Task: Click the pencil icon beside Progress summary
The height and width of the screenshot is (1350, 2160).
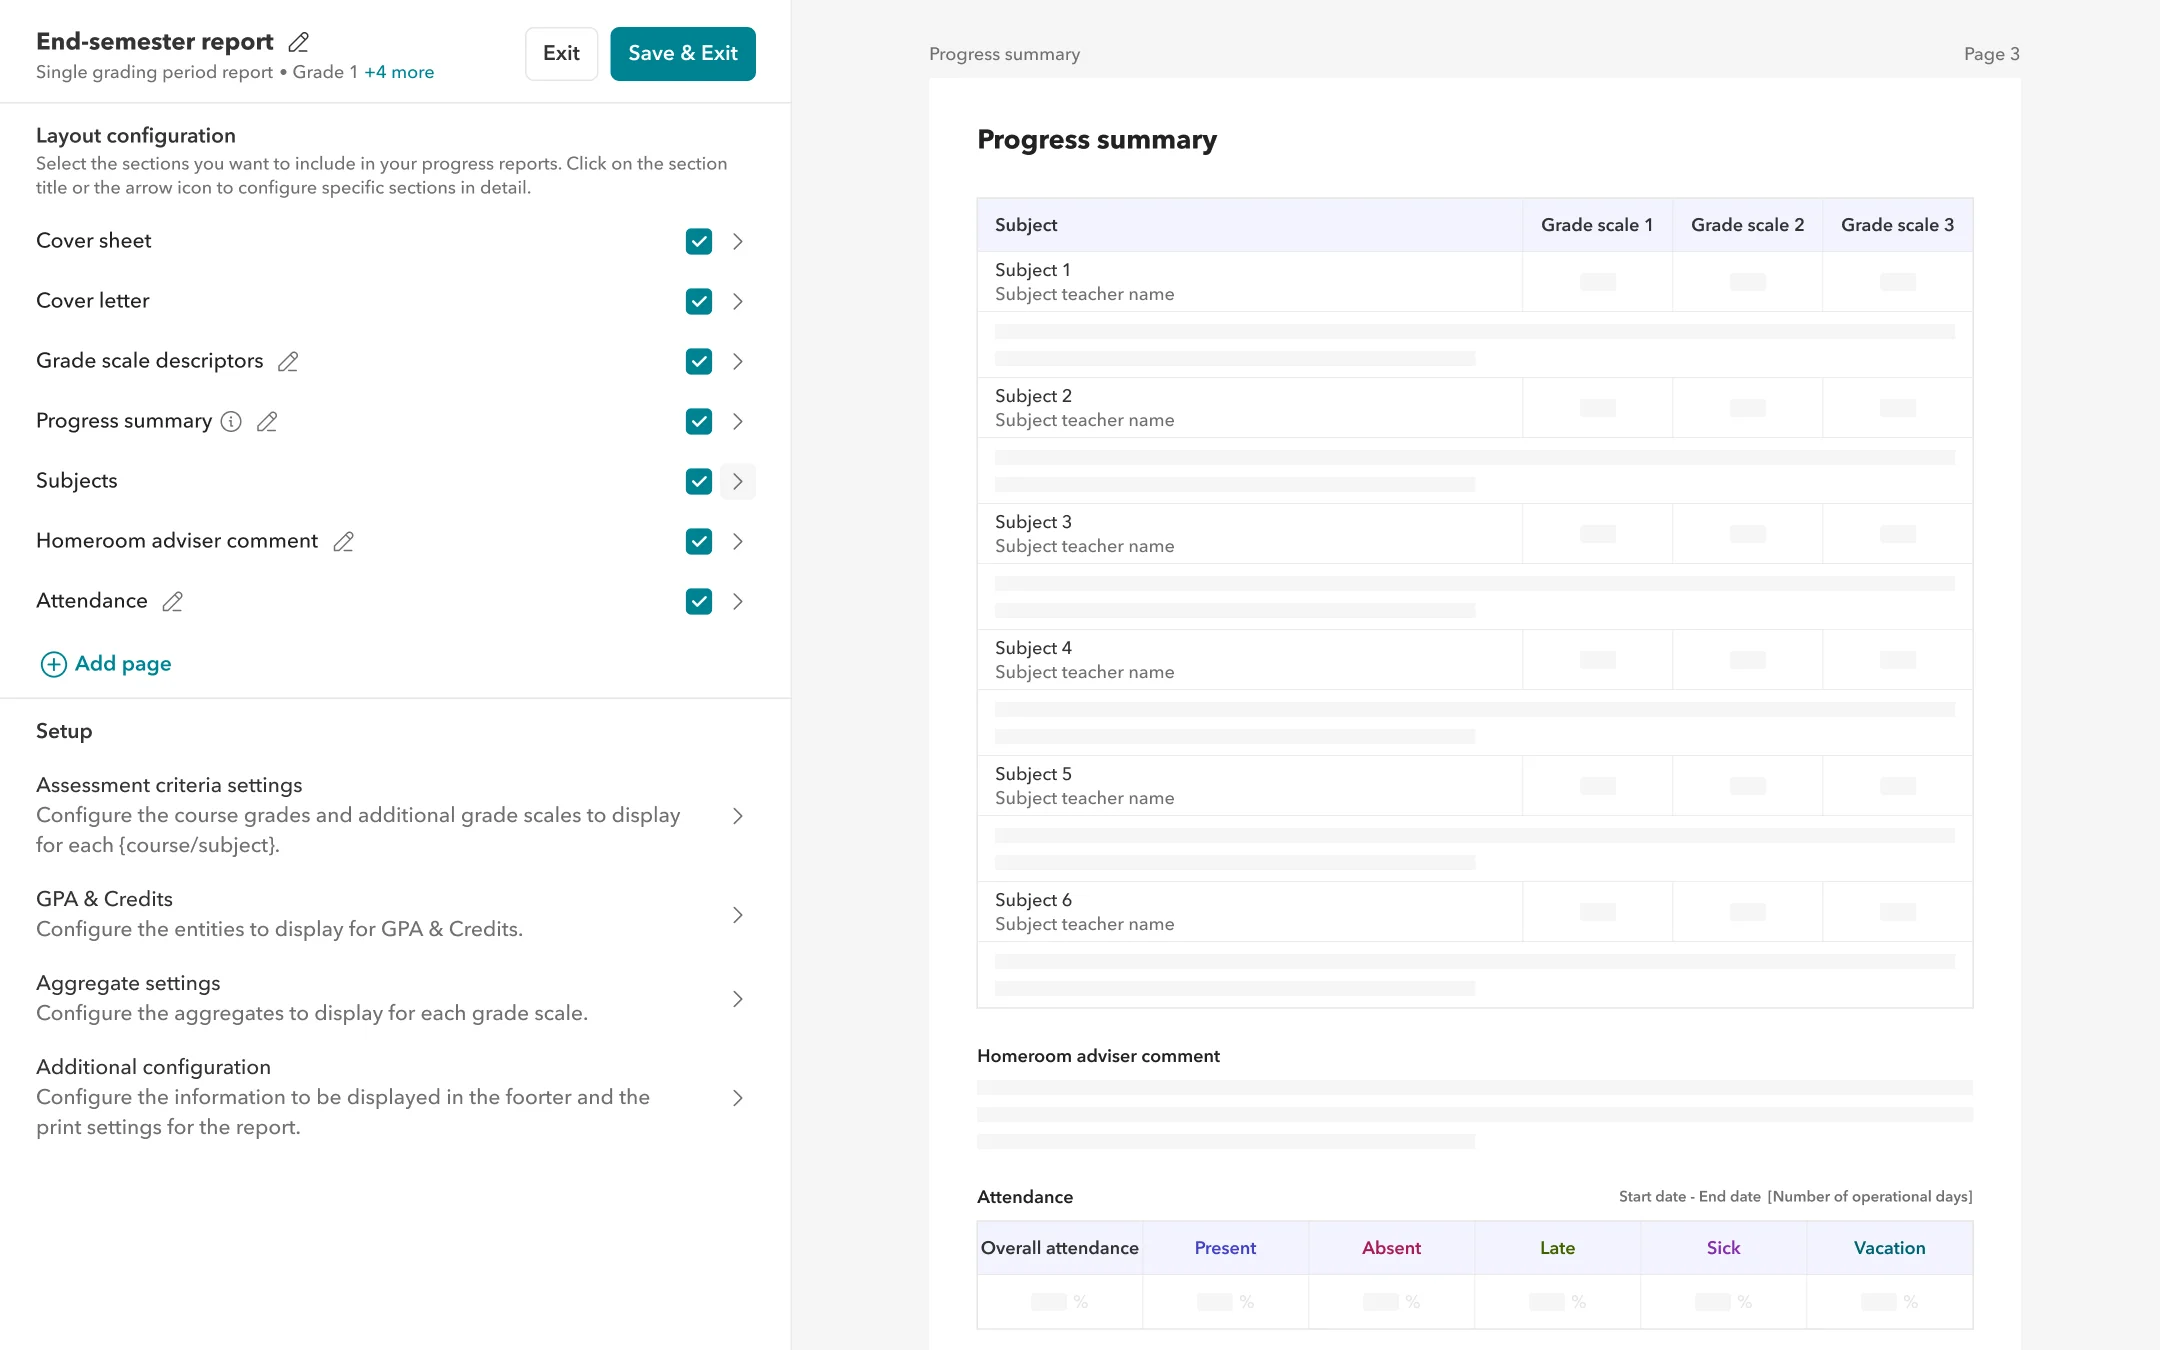Action: point(267,421)
